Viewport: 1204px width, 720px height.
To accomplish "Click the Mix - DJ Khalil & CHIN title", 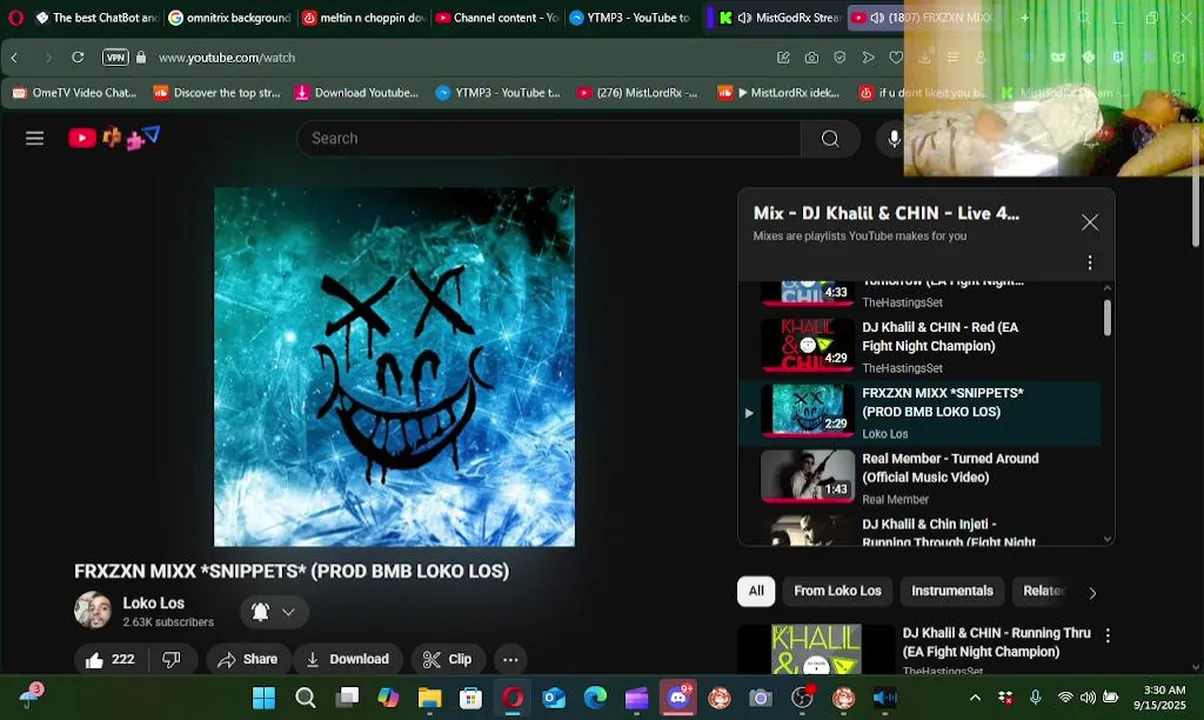I will pyautogui.click(x=886, y=213).
